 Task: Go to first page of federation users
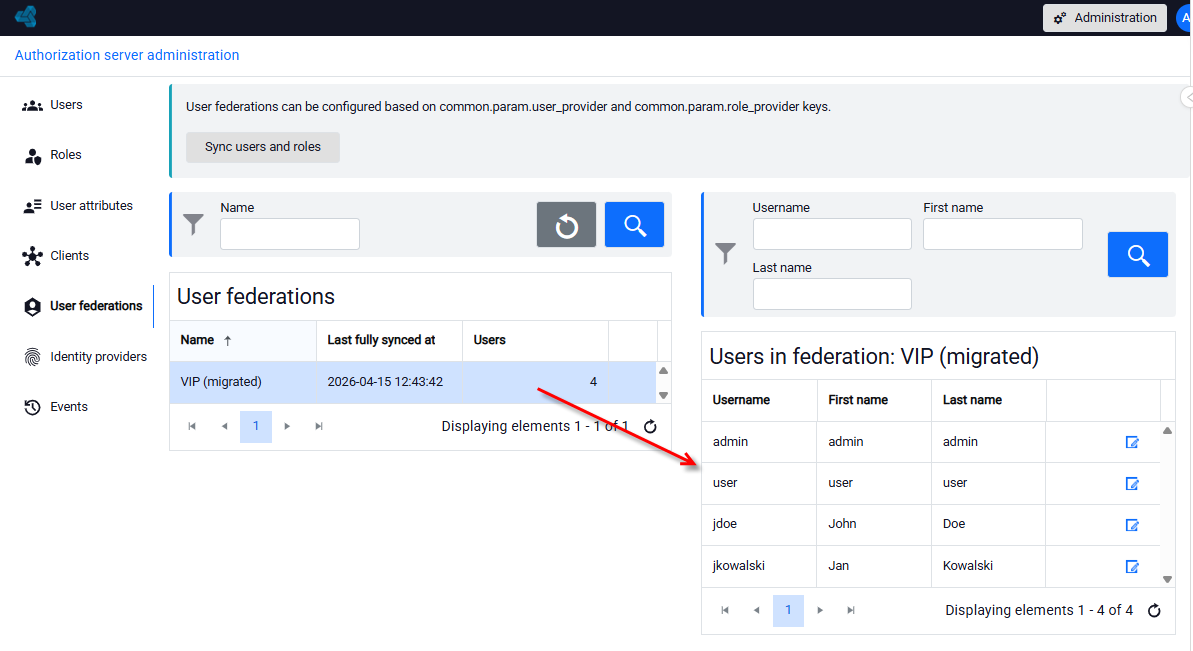tap(725, 611)
